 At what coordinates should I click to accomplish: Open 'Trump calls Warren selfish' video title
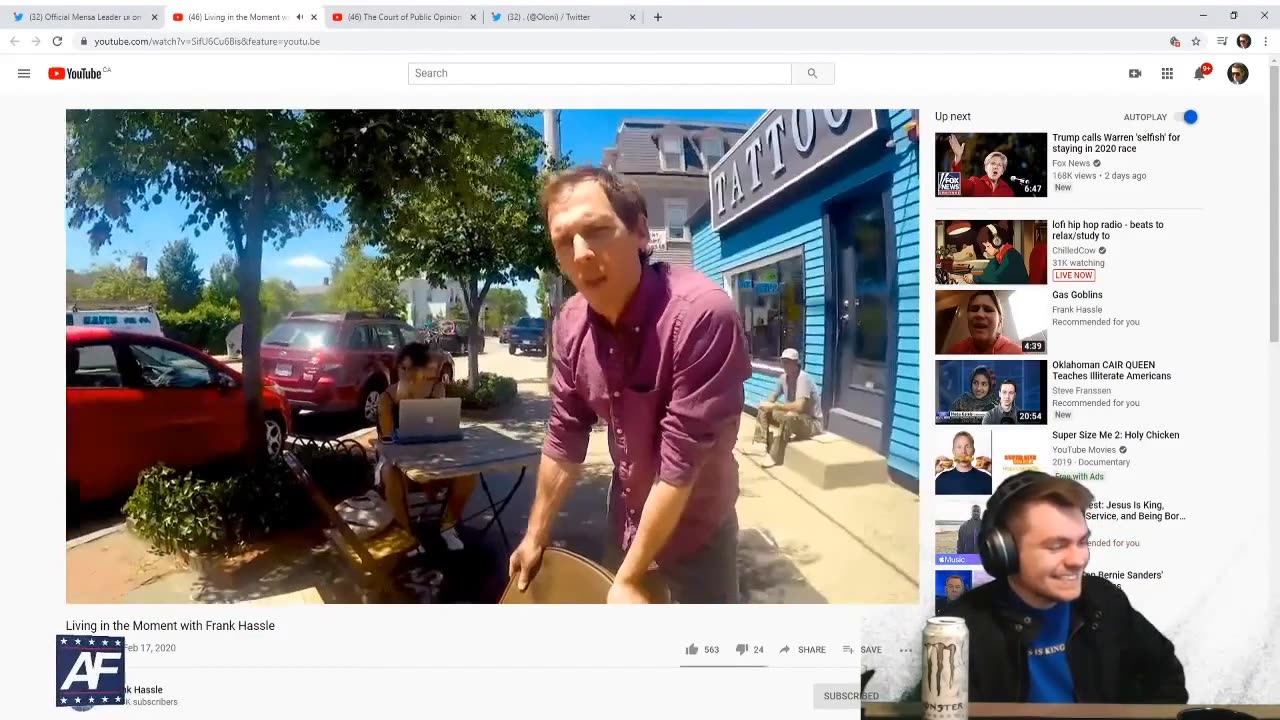(x=1116, y=143)
